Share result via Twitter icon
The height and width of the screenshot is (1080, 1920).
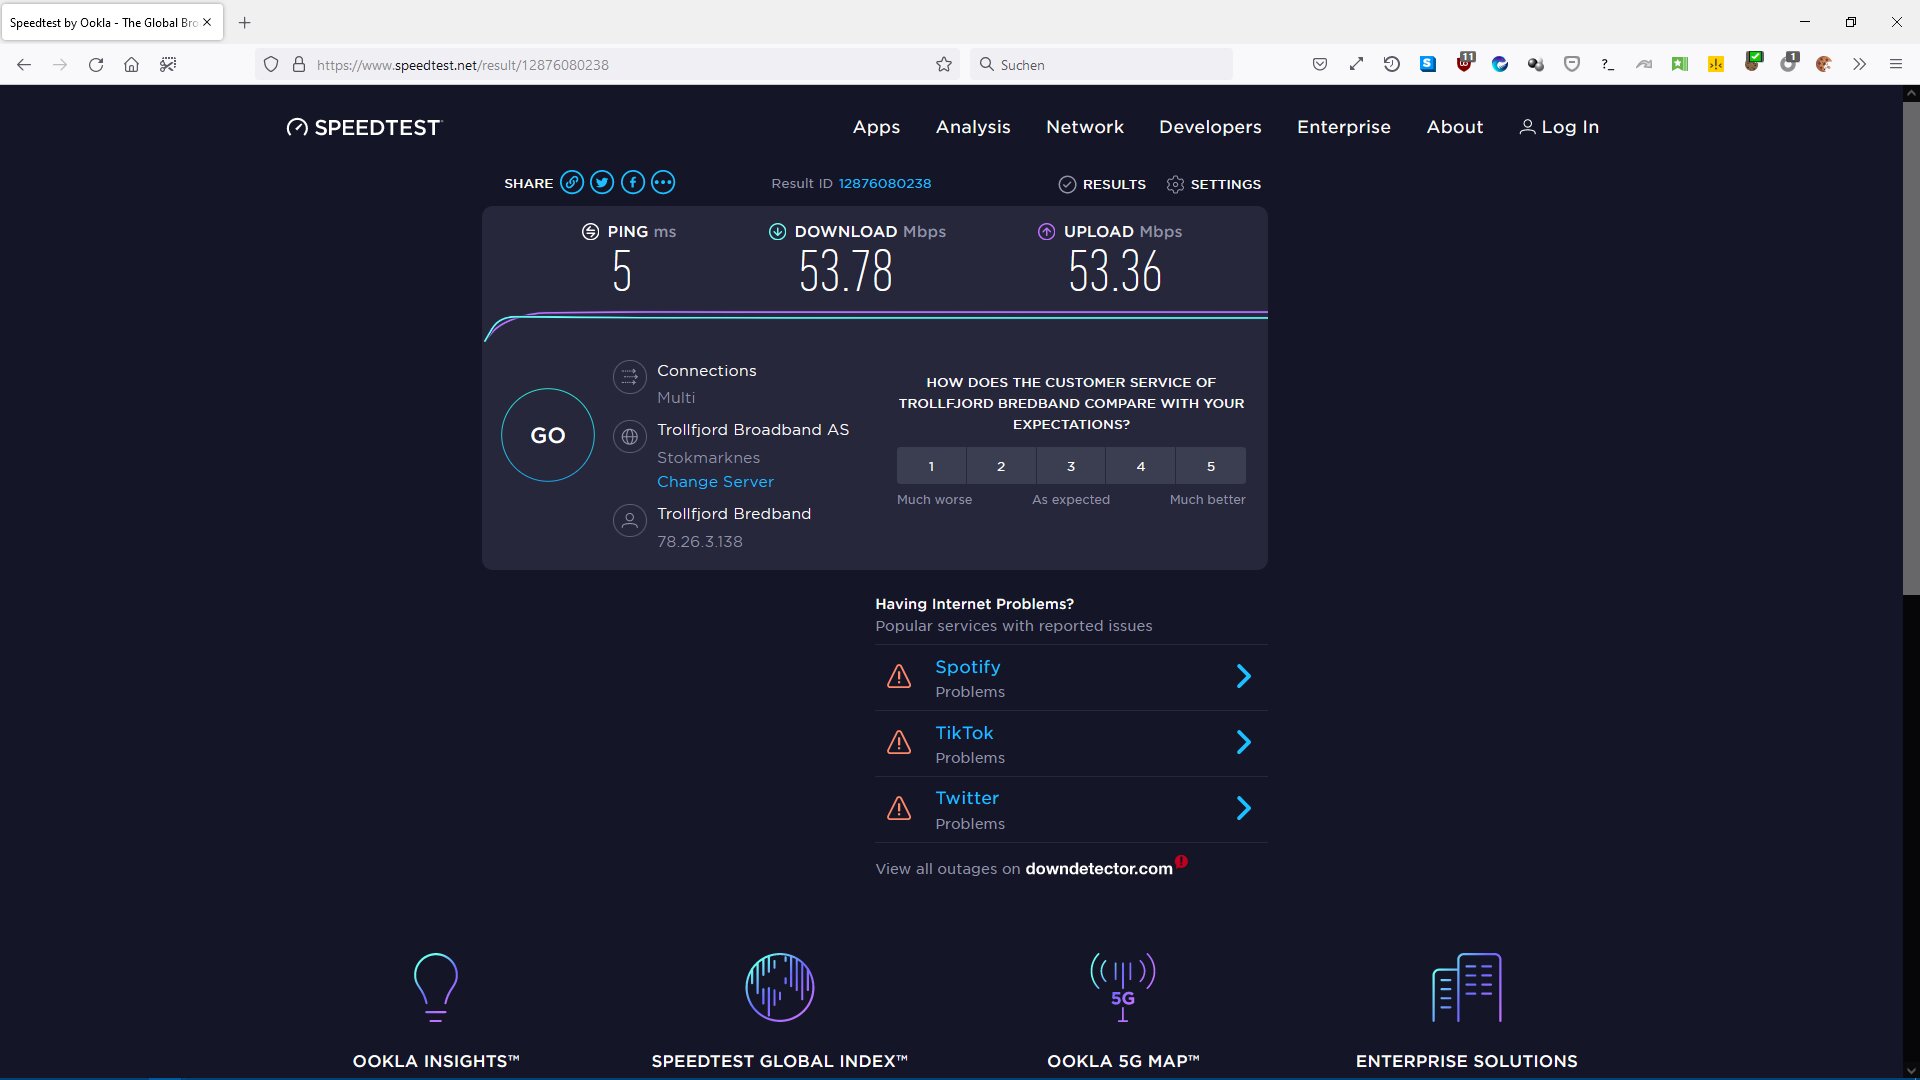[x=602, y=183]
